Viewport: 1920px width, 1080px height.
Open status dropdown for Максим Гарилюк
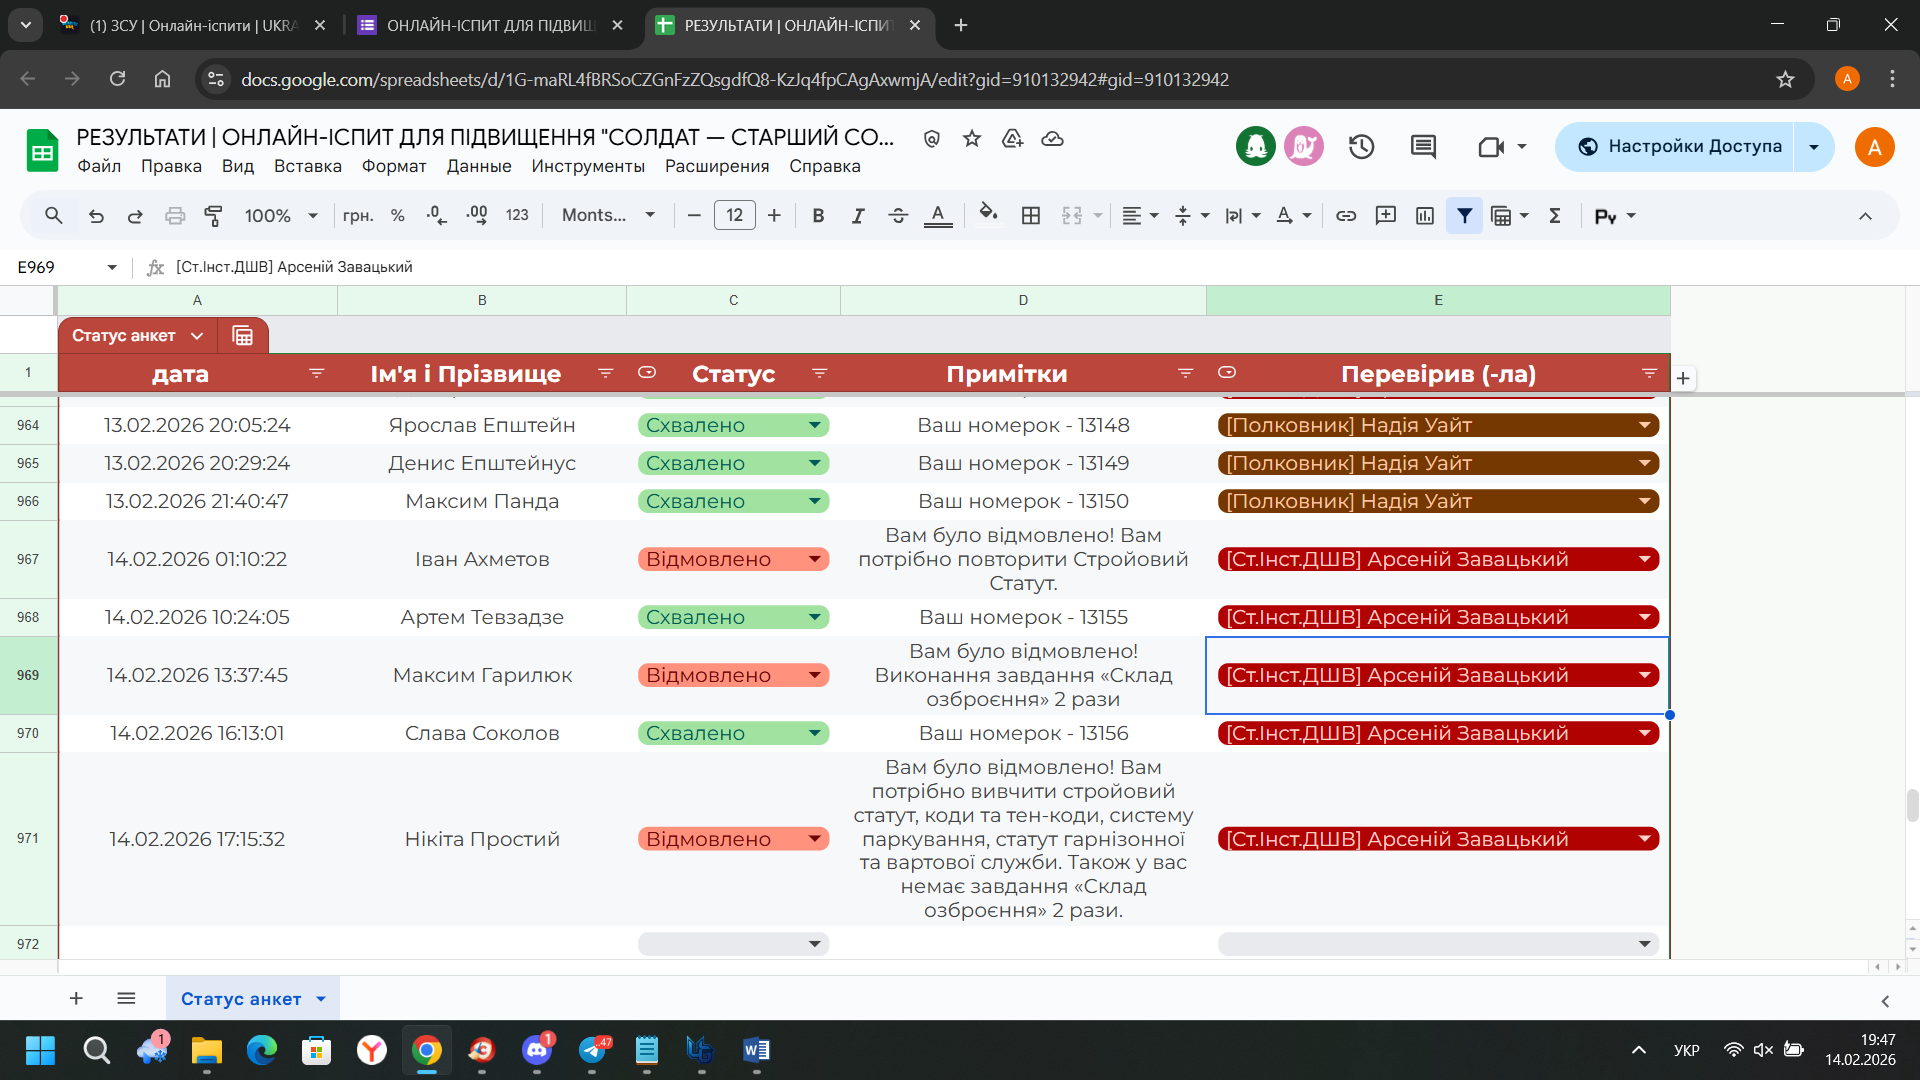coord(814,675)
